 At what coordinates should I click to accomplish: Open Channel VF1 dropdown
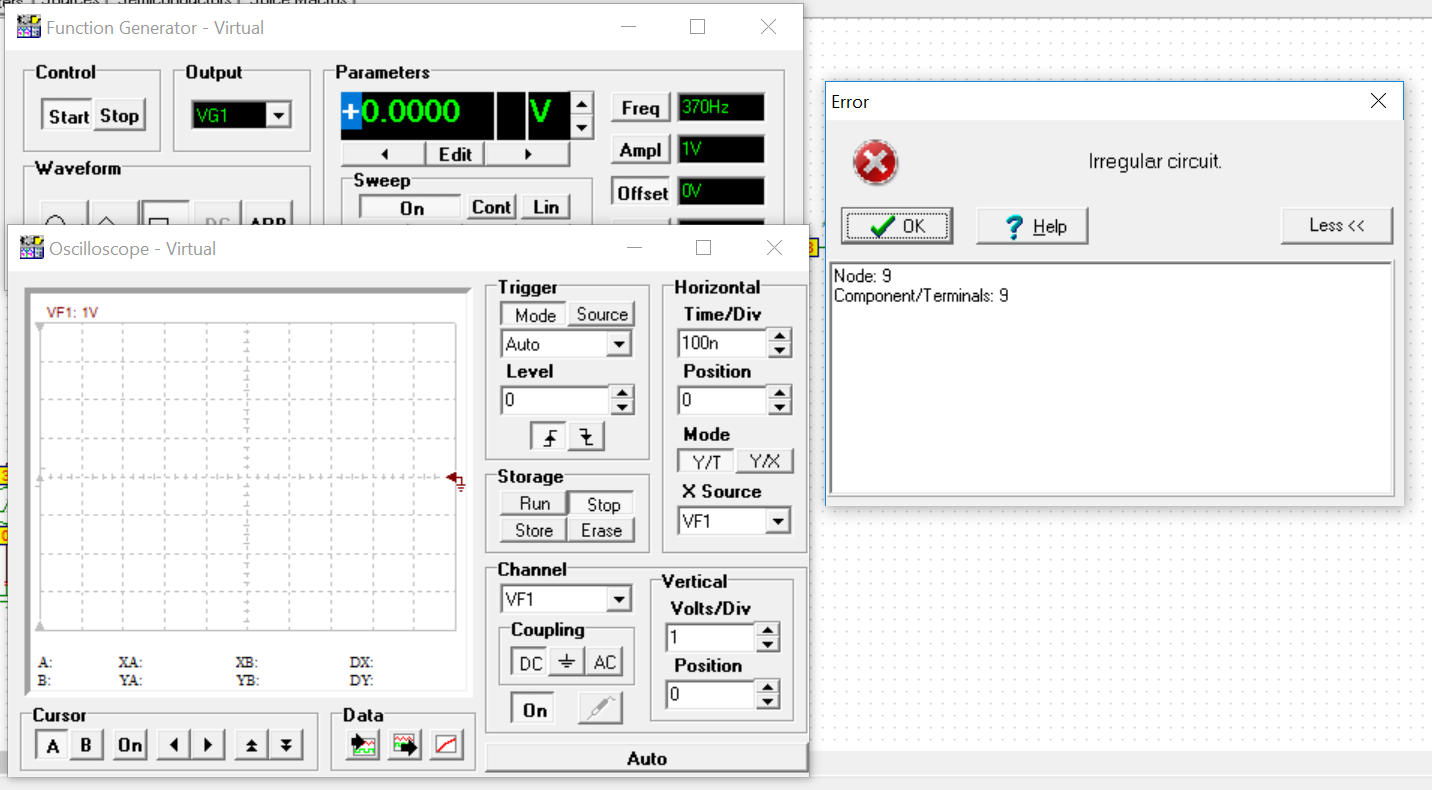click(x=619, y=600)
